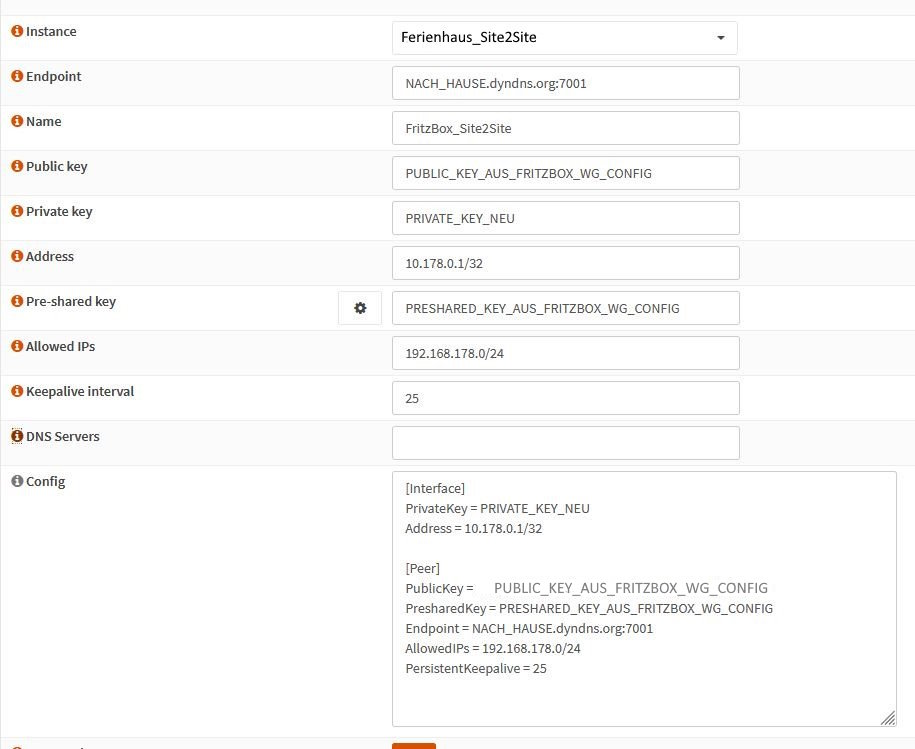Click the Address field with 10.178.0.1/32
This screenshot has width=915, height=749.
pos(565,264)
